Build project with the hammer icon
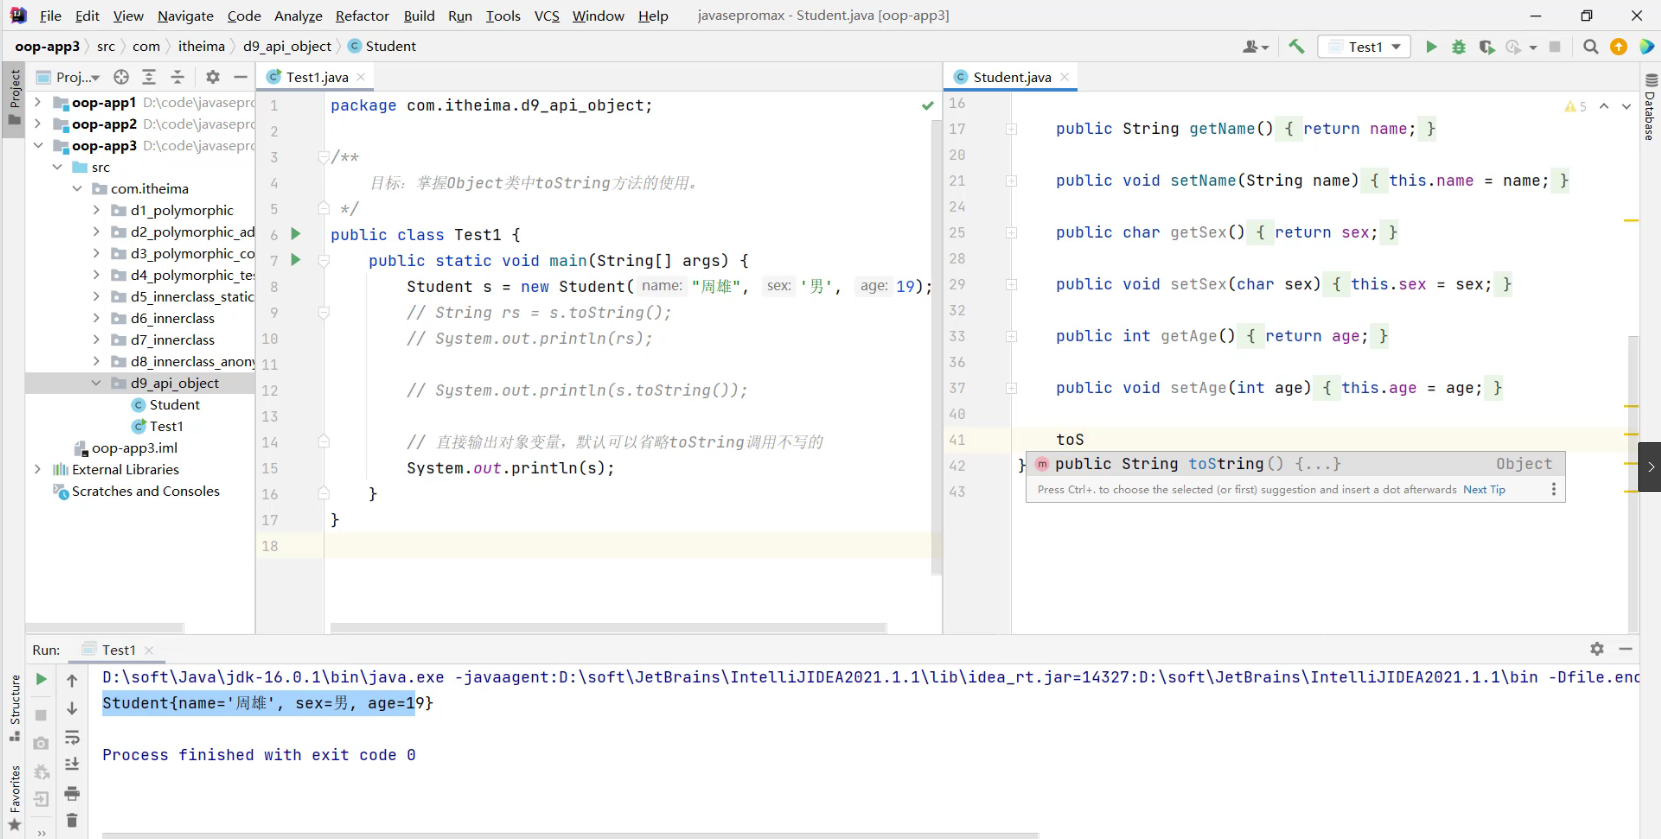 click(1297, 47)
